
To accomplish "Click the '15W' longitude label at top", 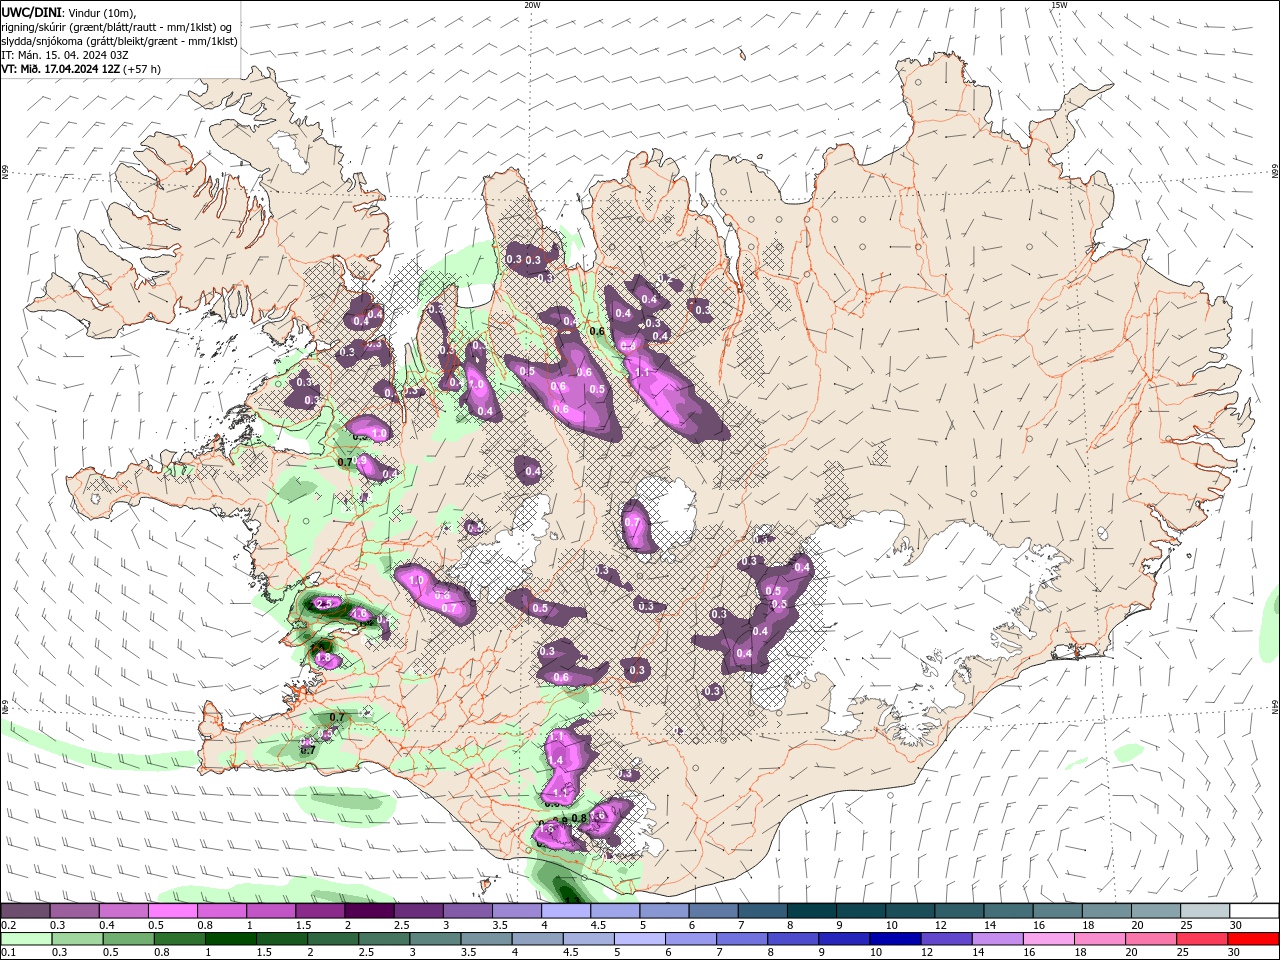I will pyautogui.click(x=1059, y=5).
